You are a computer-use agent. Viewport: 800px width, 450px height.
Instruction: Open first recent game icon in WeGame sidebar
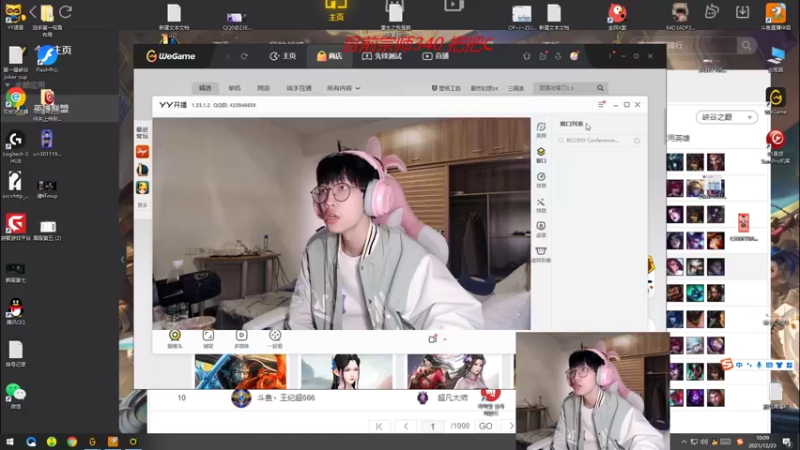point(142,152)
